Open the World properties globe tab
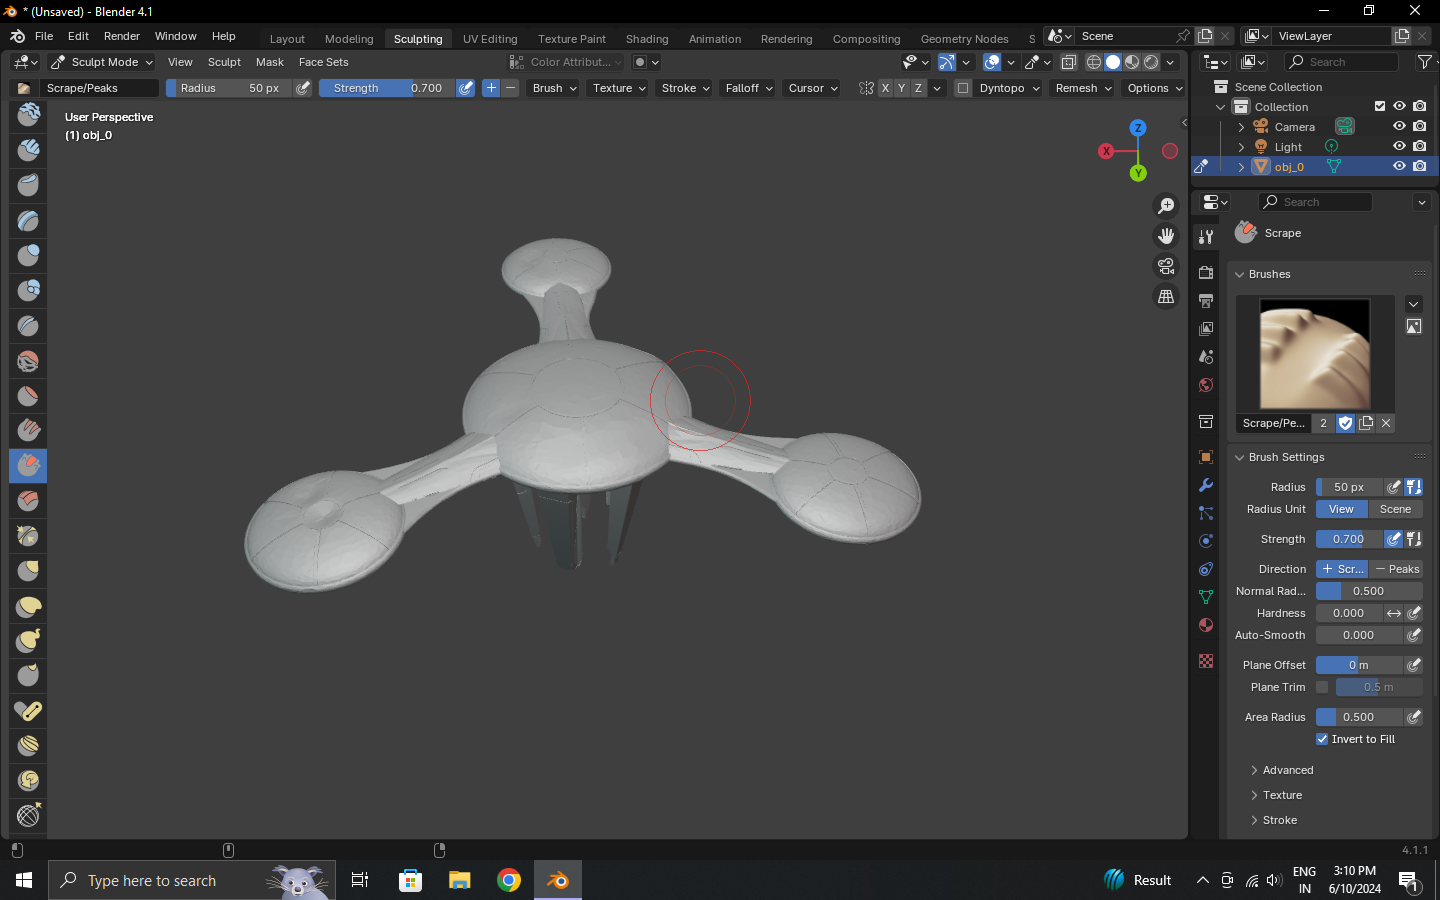Viewport: 1440px width, 900px height. [1205, 385]
